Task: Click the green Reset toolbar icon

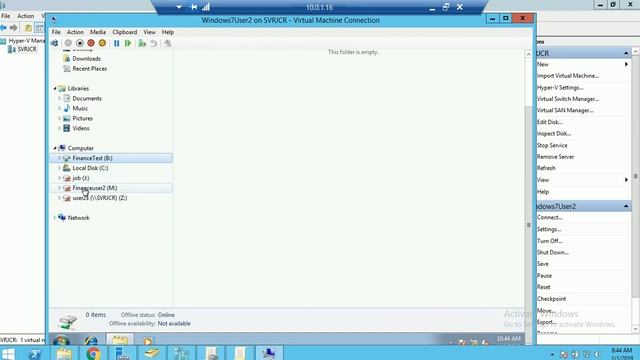Action: tap(128, 43)
